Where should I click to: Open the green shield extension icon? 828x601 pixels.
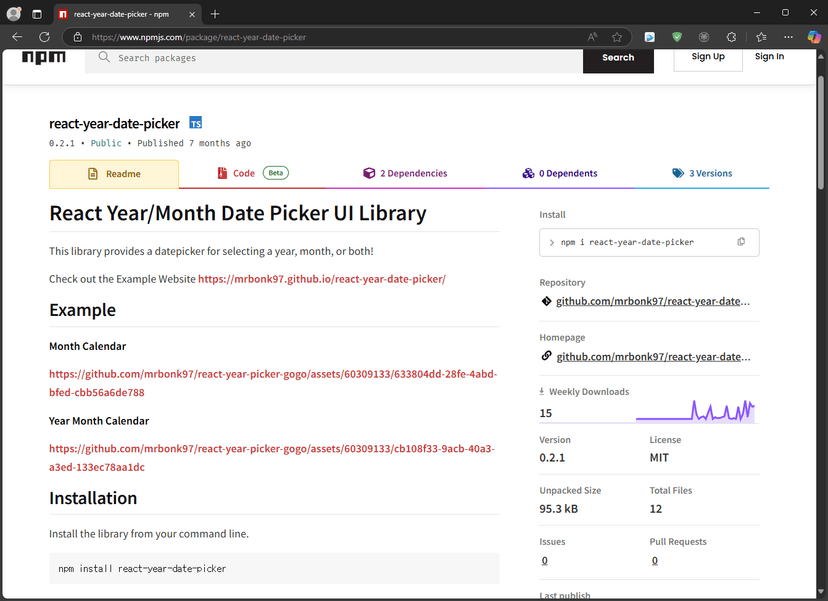tap(677, 37)
